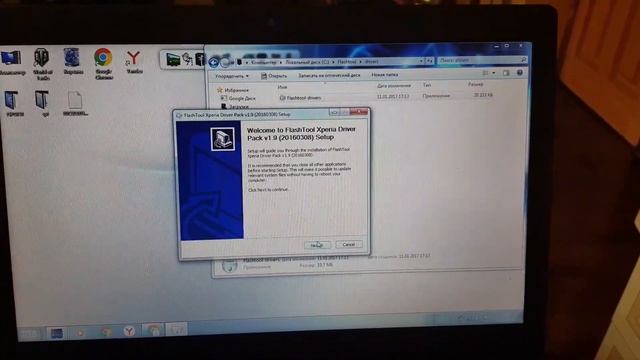
Task: Click the Flashtool breadcrumb in the address bar
Action: (x=347, y=62)
